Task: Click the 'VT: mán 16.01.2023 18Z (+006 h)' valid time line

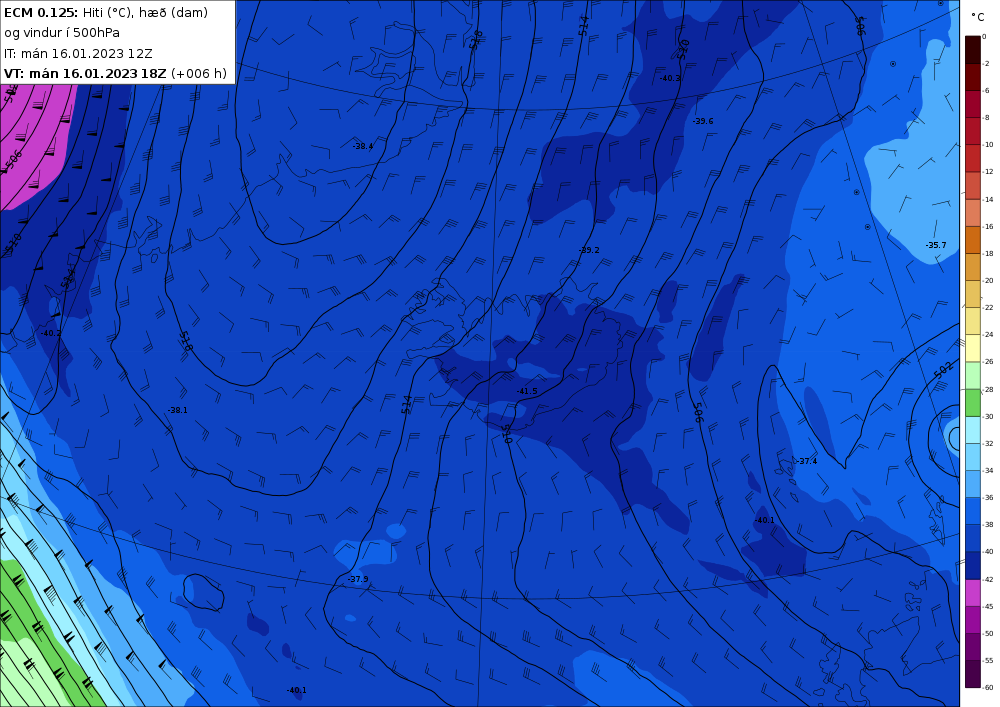Action: point(115,73)
